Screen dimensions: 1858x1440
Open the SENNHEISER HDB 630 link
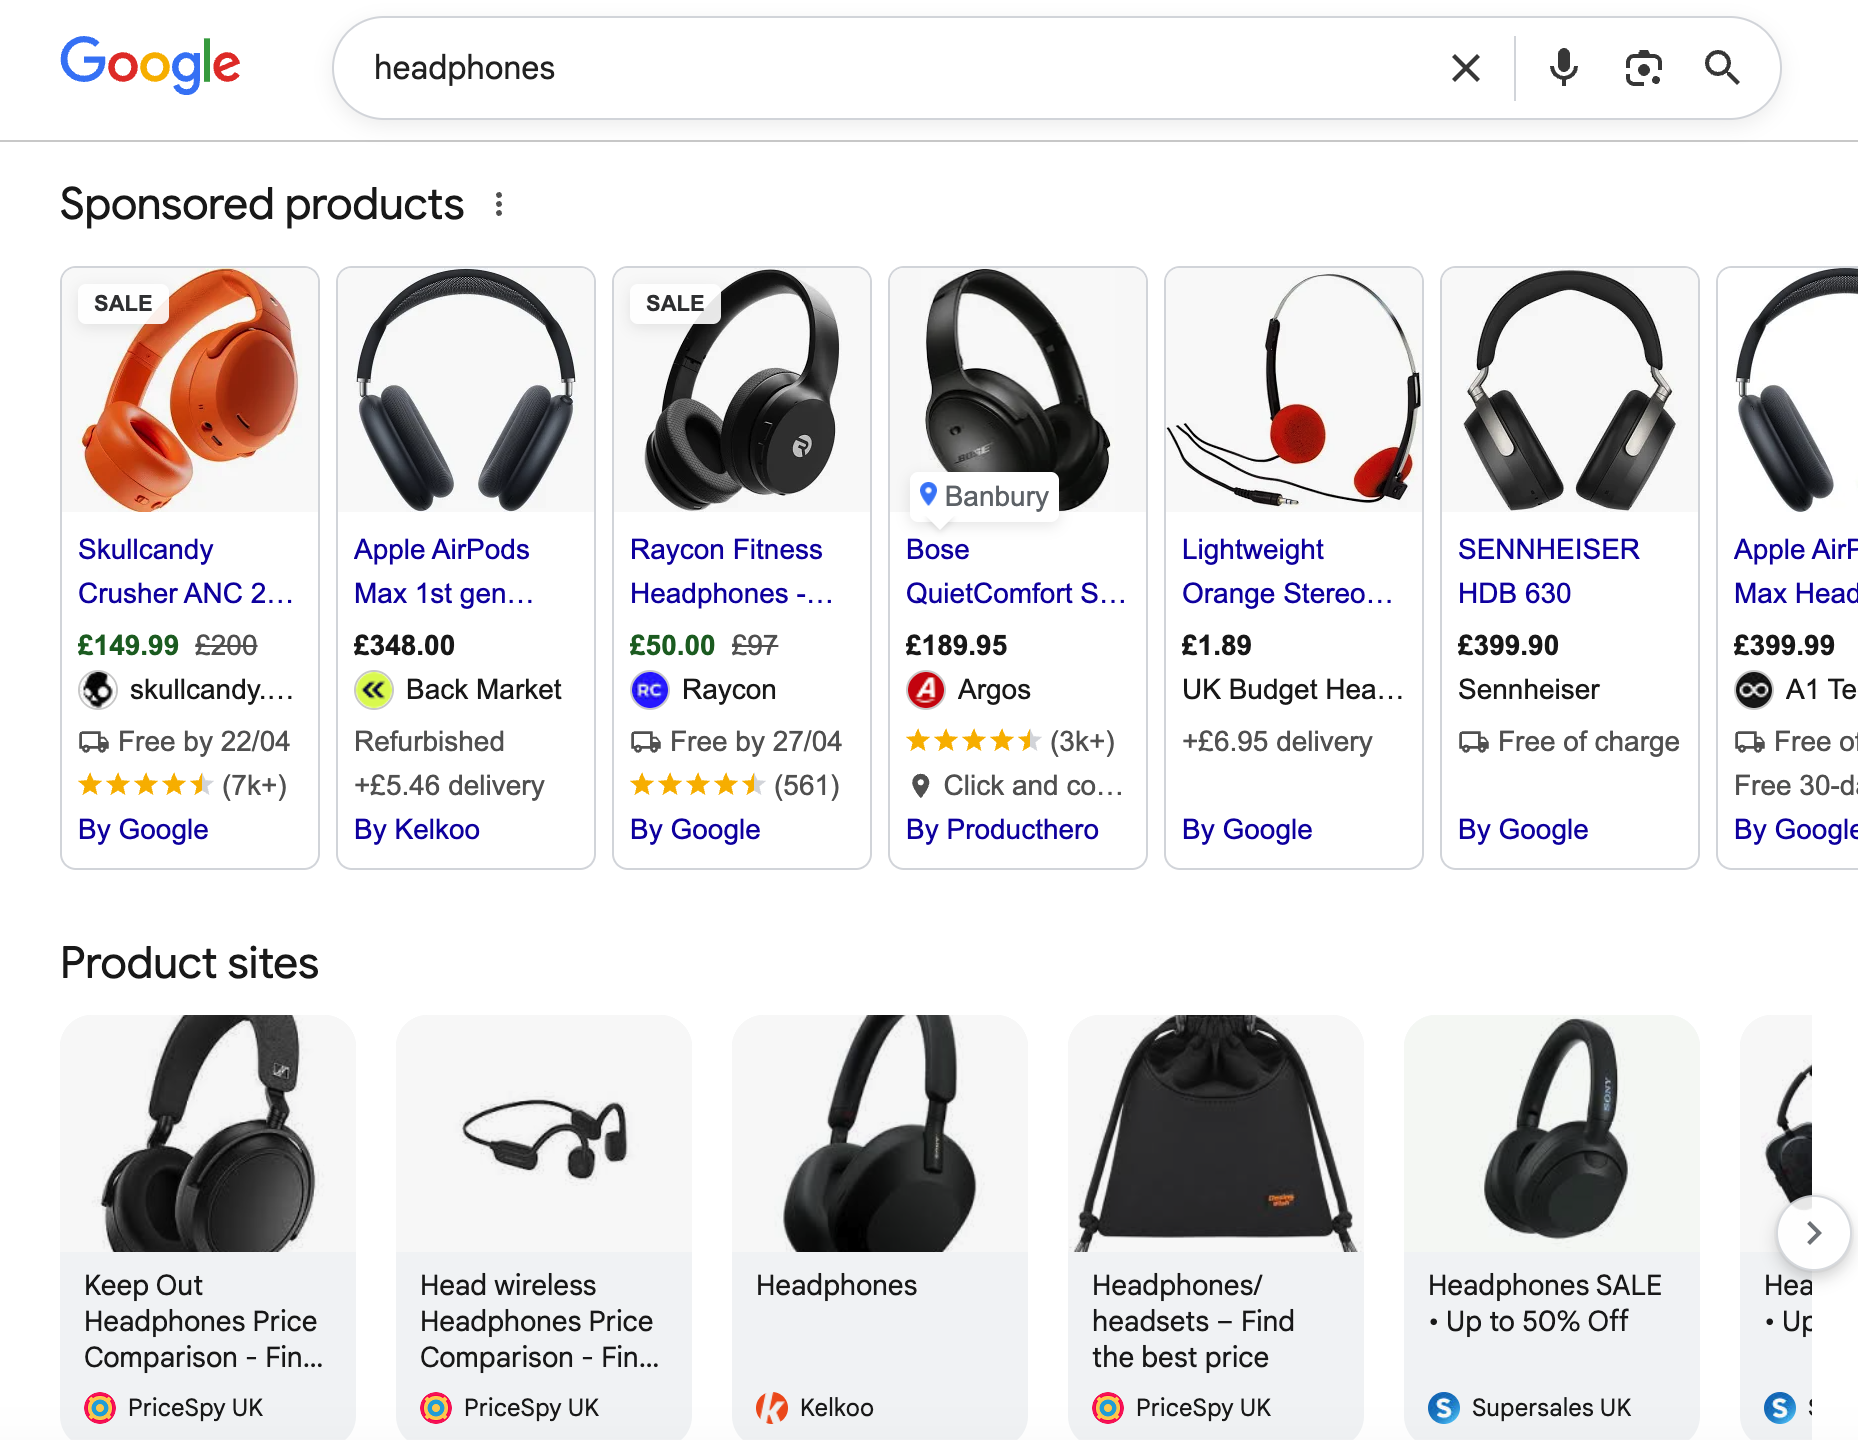[x=1549, y=571]
